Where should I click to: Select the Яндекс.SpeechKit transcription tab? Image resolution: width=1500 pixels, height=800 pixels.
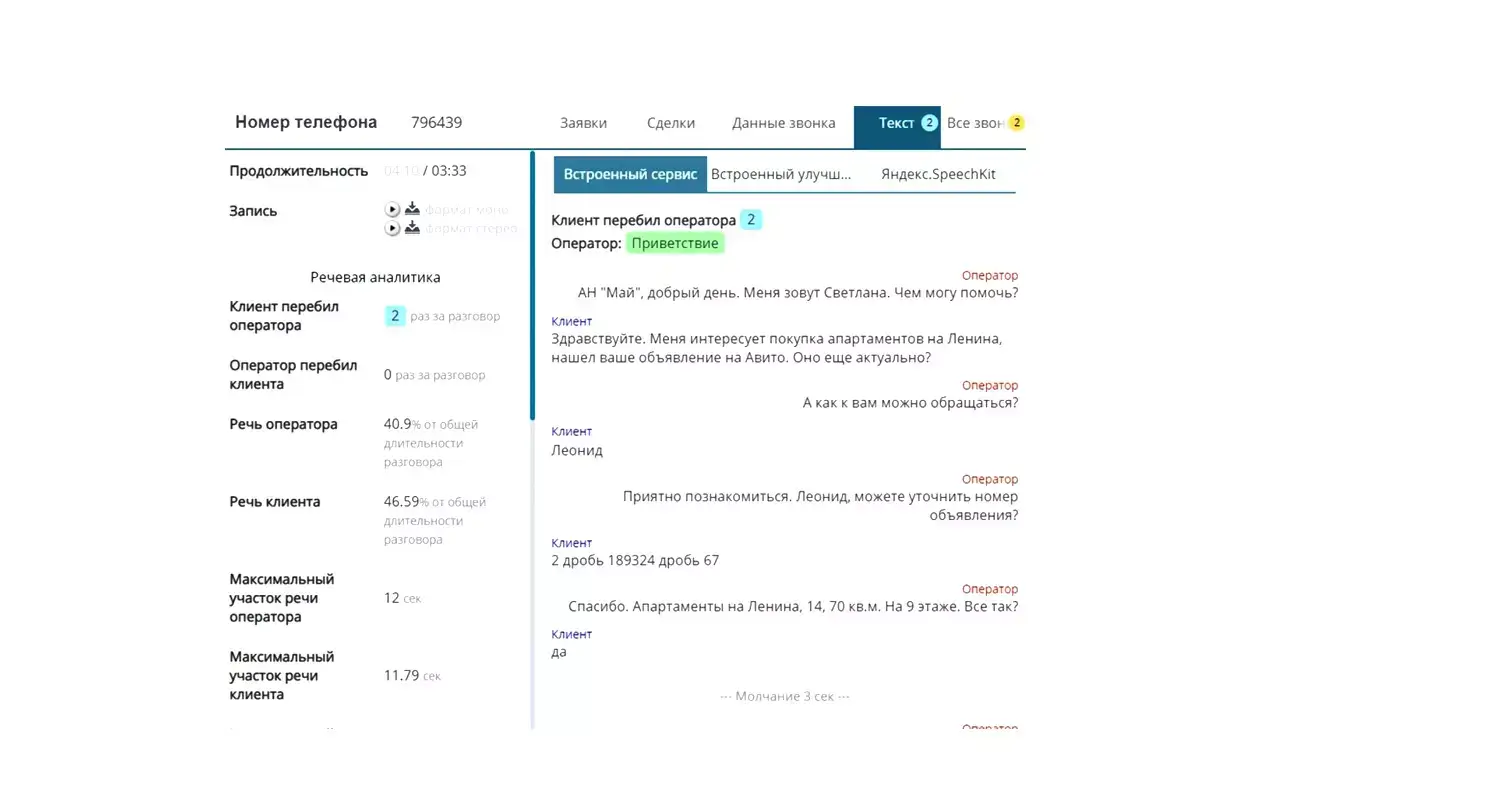(938, 174)
